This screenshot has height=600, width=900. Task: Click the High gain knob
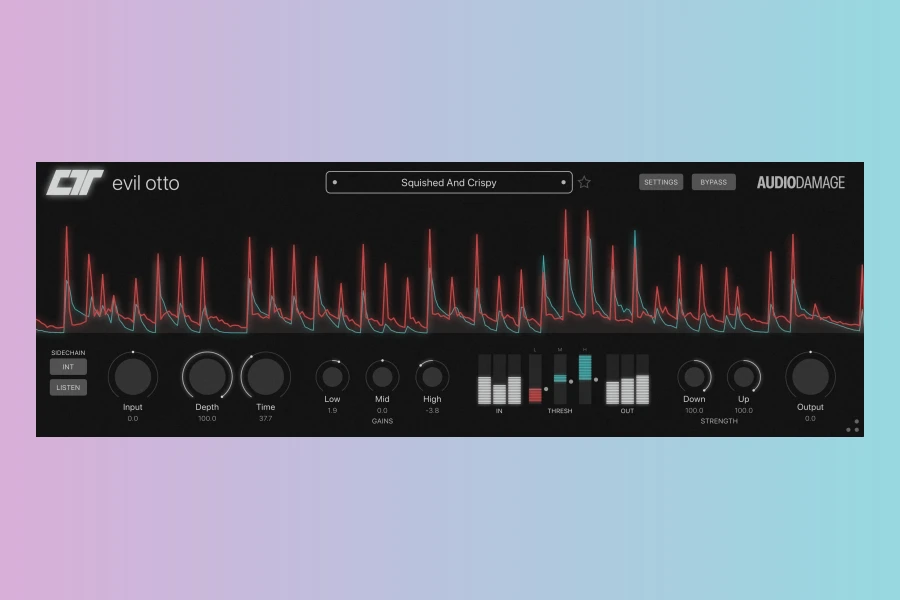(x=432, y=376)
